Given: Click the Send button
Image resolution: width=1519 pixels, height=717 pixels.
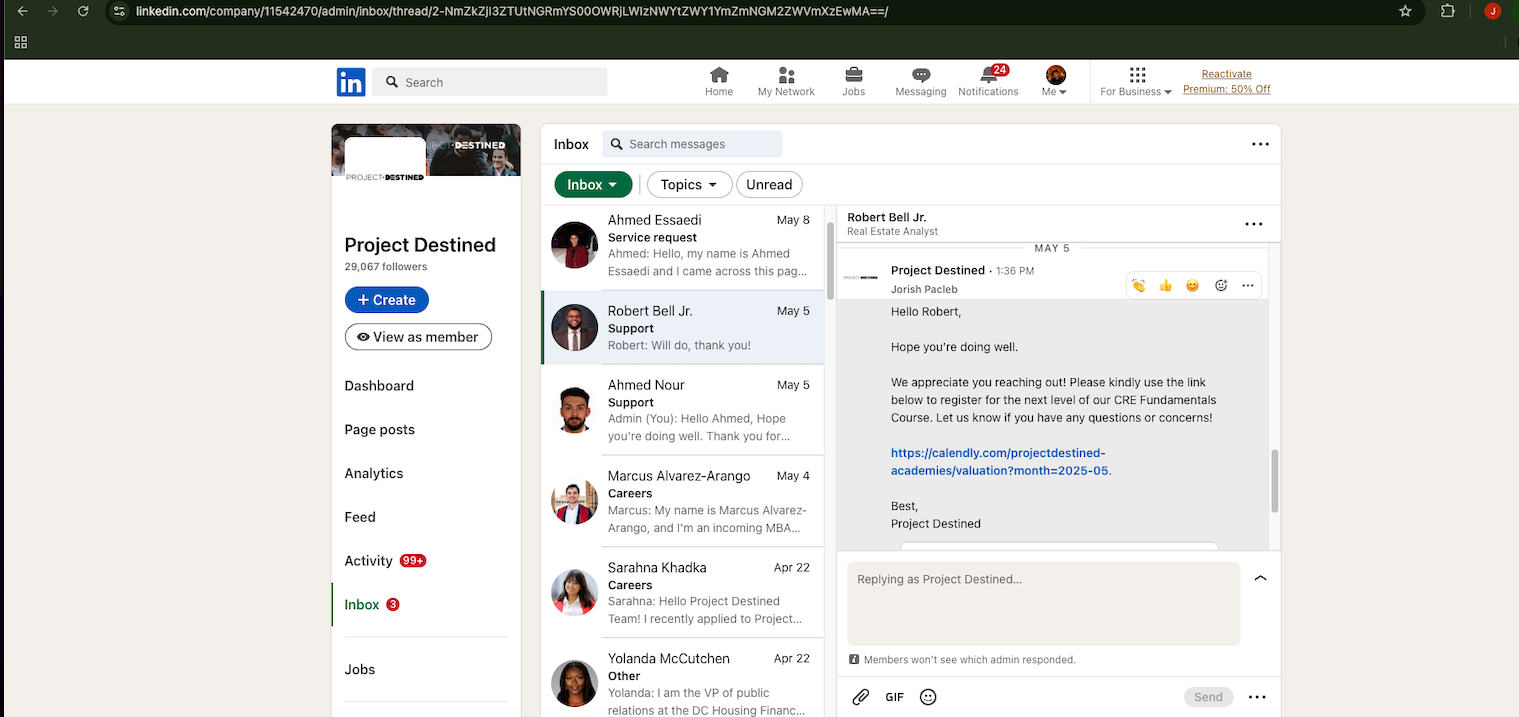Looking at the screenshot, I should coord(1208,697).
